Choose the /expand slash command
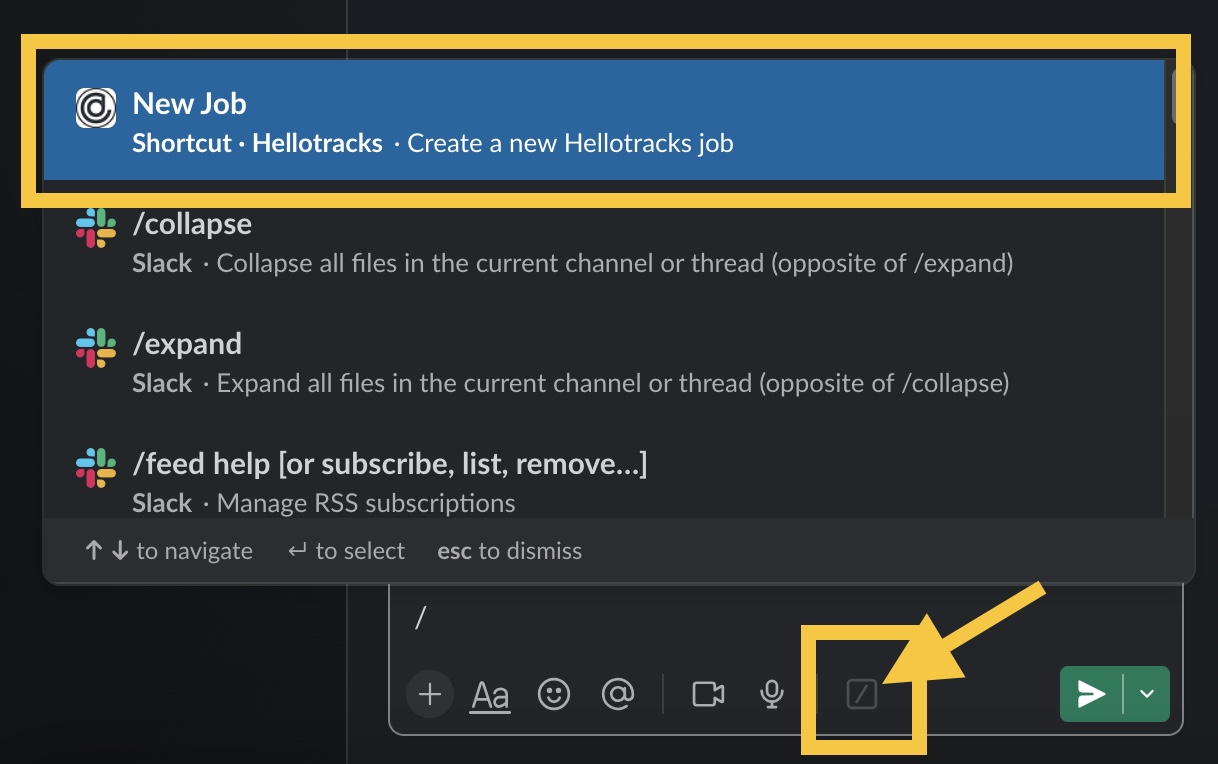This screenshot has height=764, width=1218. click(x=603, y=362)
